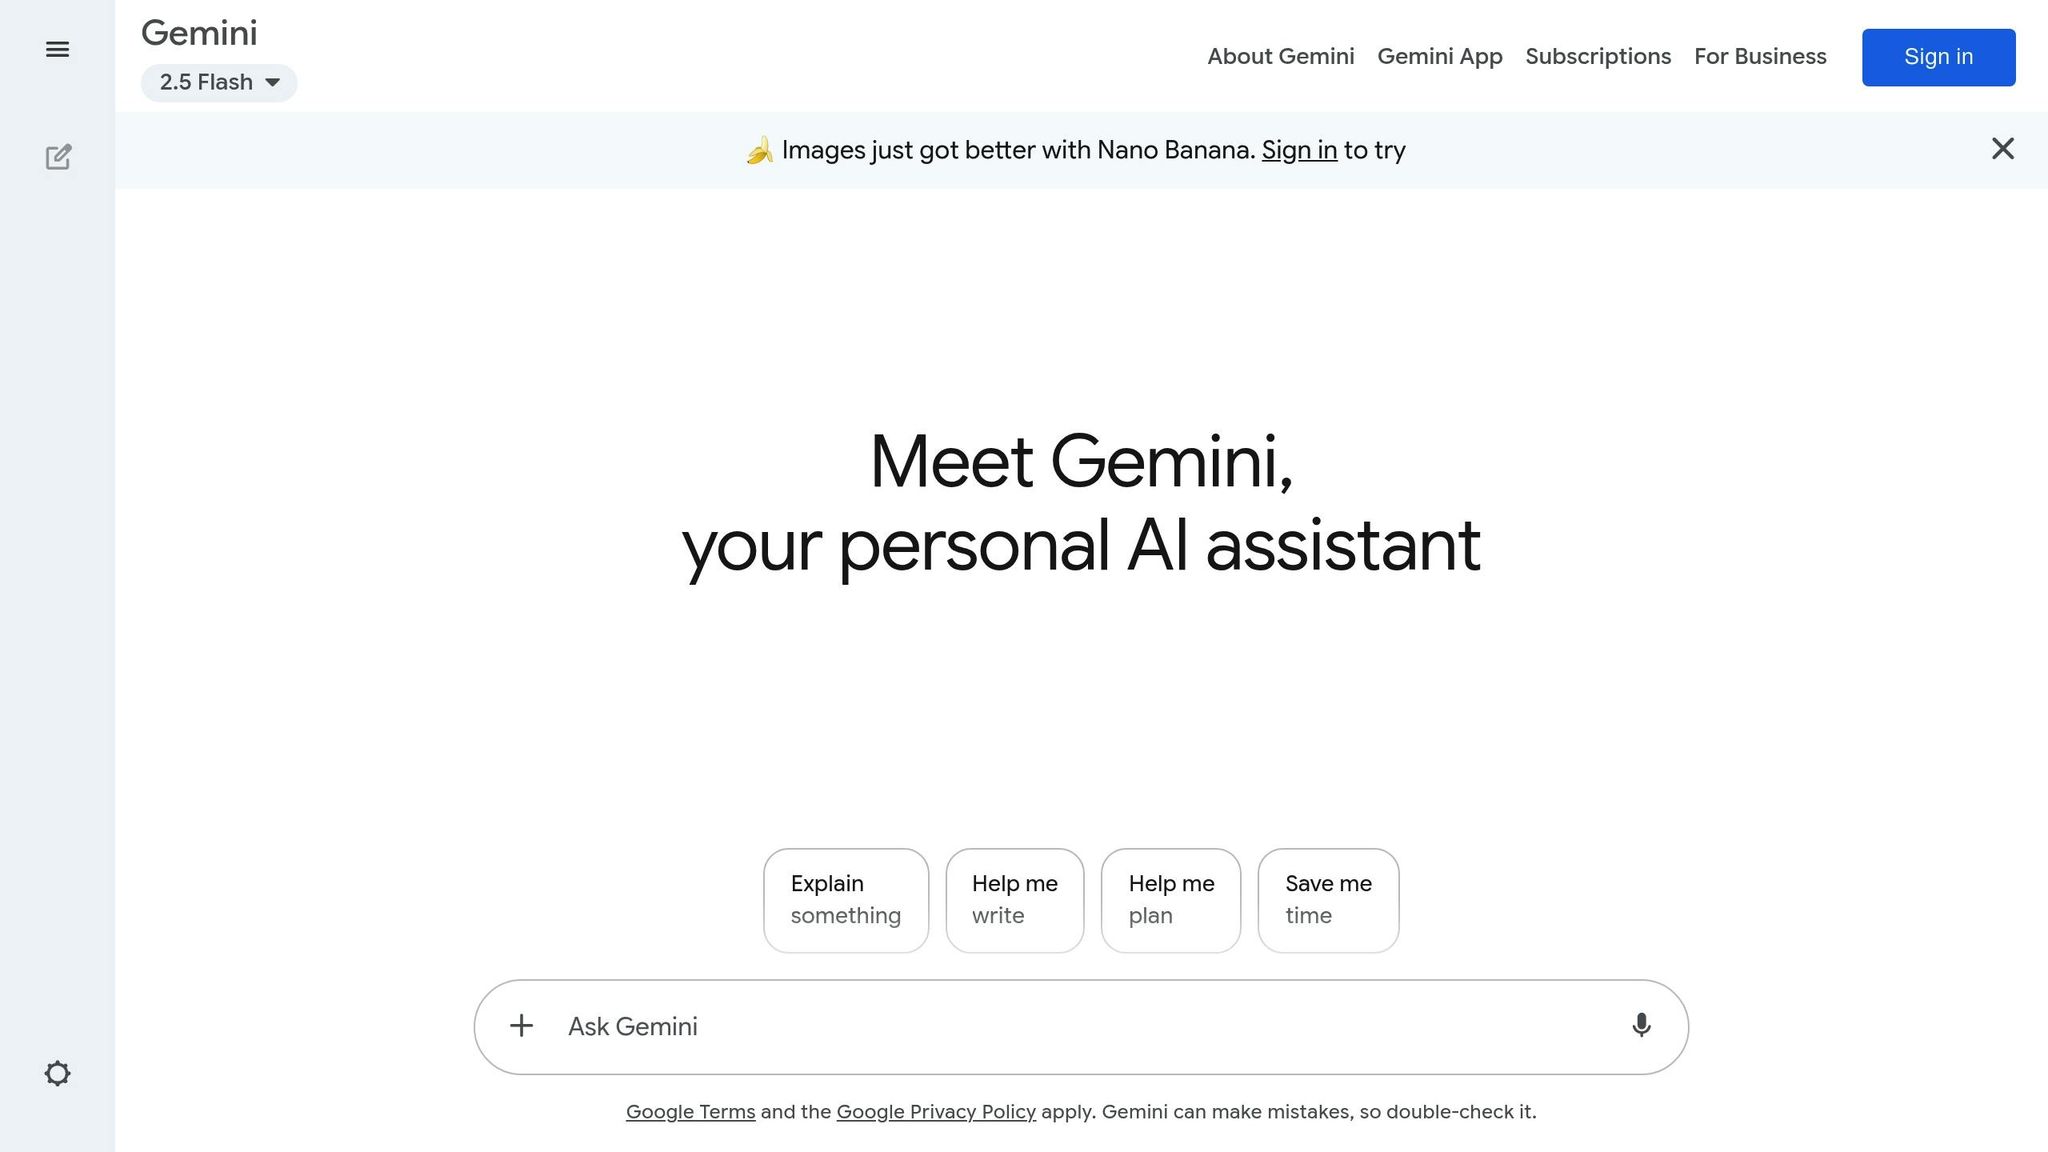Activate voice input with the microphone icon
The width and height of the screenshot is (2048, 1152).
pyautogui.click(x=1640, y=1026)
